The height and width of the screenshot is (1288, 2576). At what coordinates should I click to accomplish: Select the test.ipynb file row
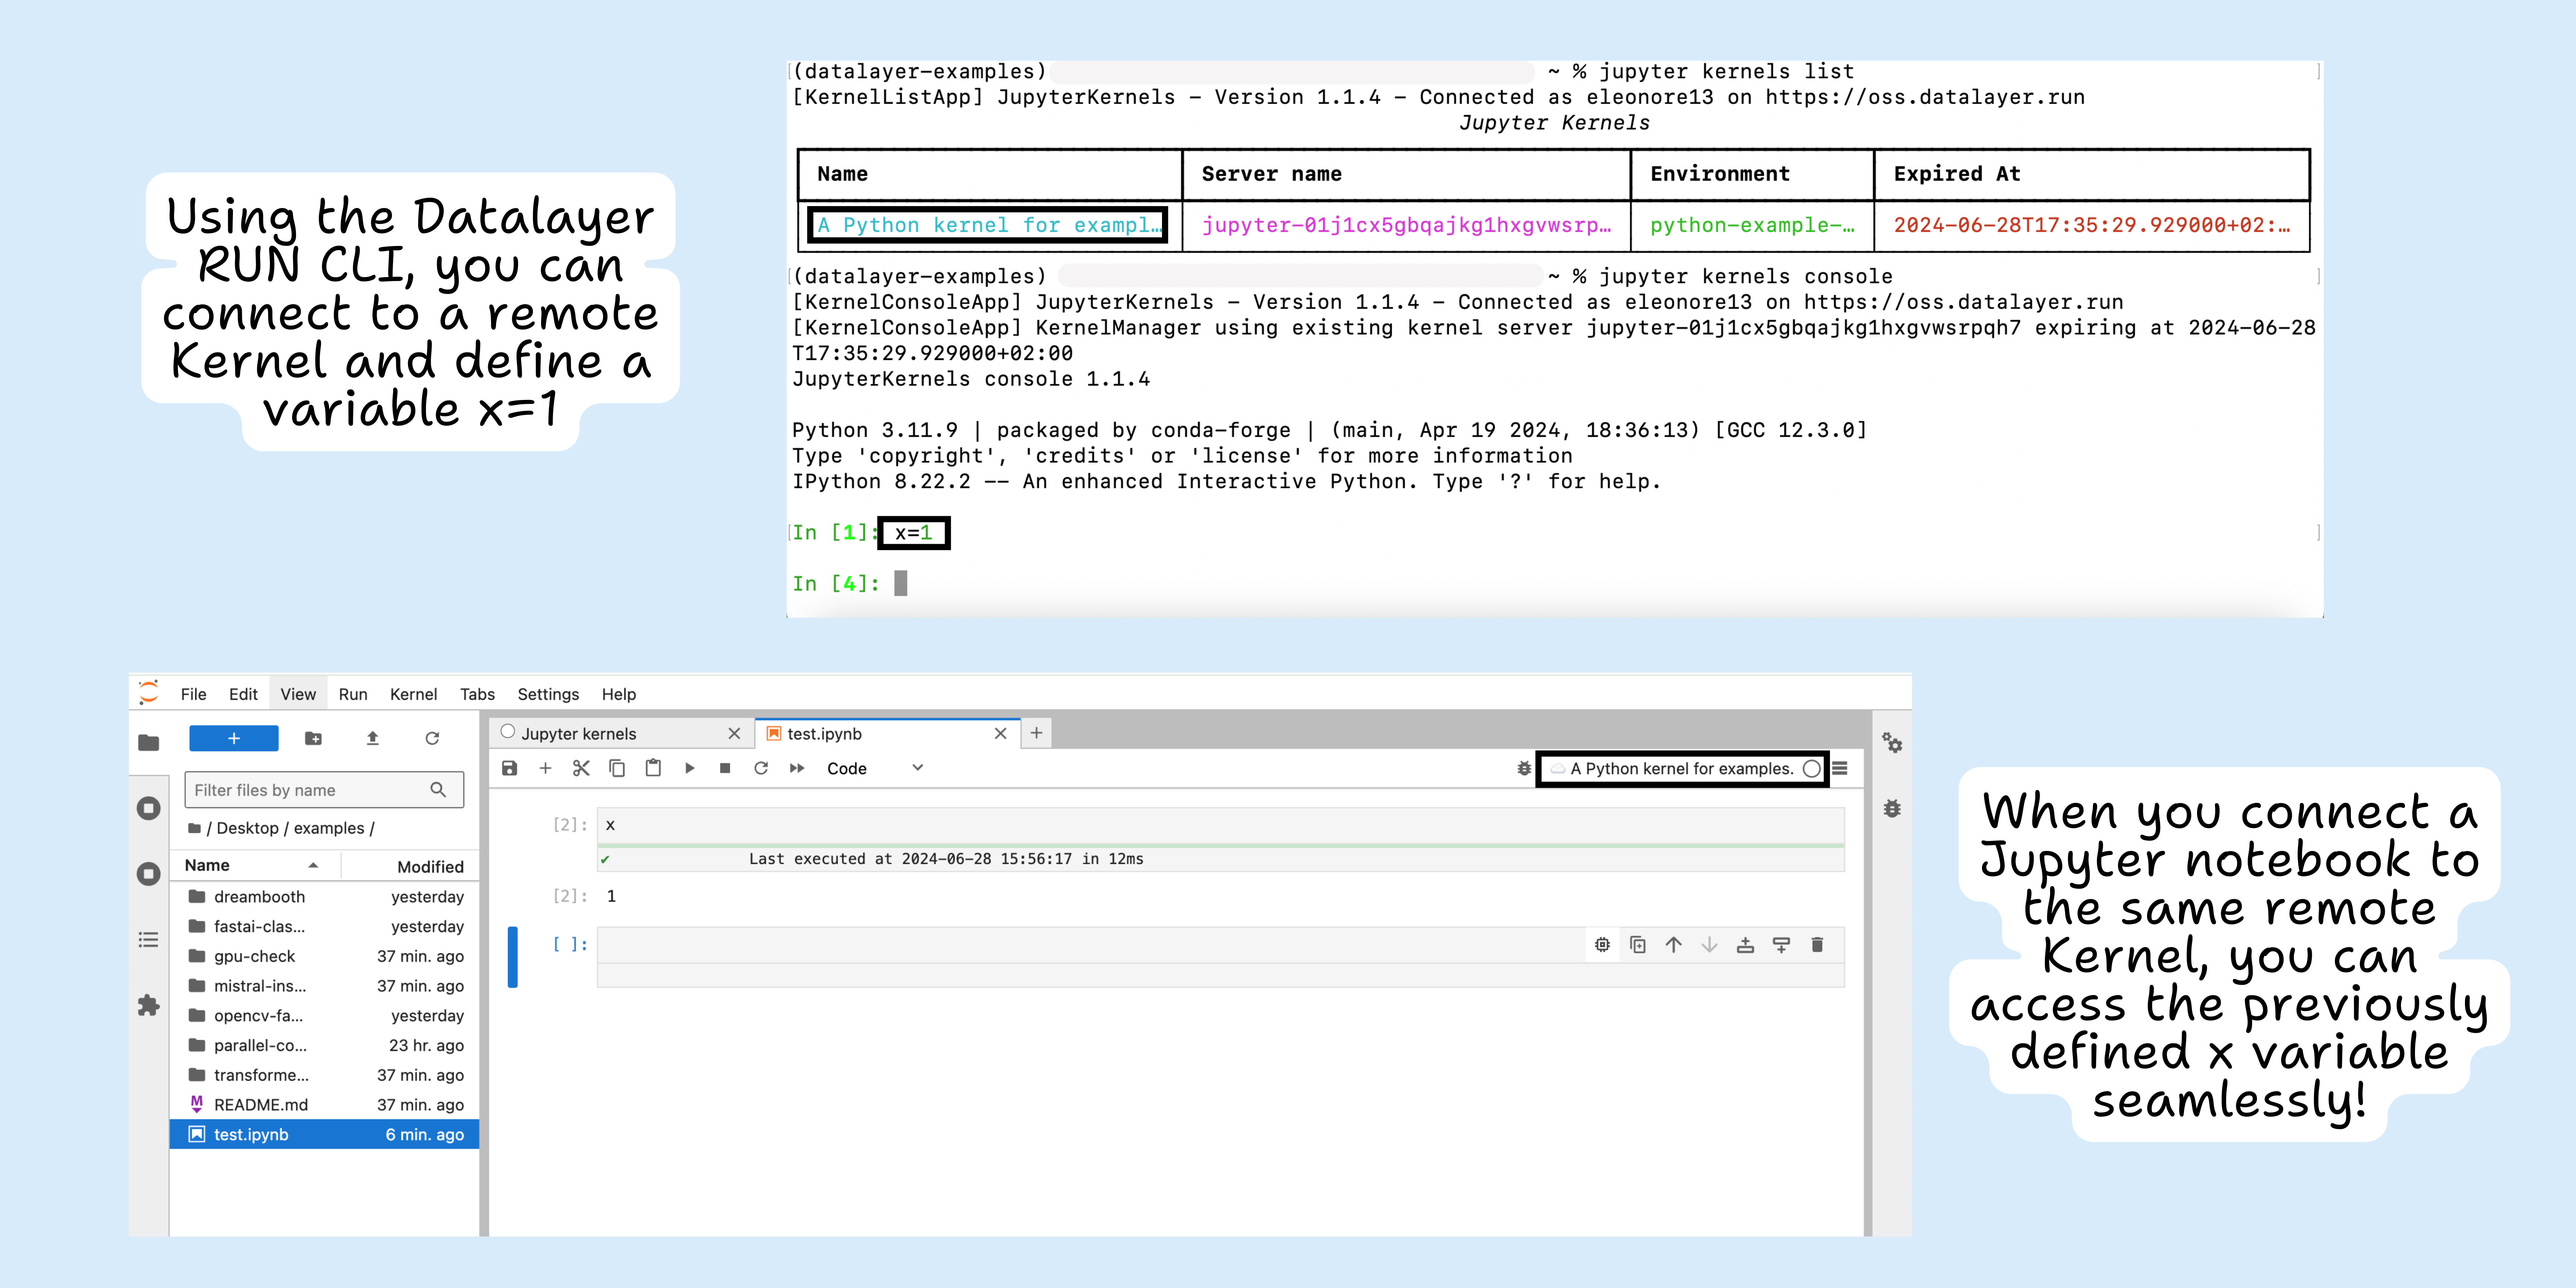point(324,1134)
